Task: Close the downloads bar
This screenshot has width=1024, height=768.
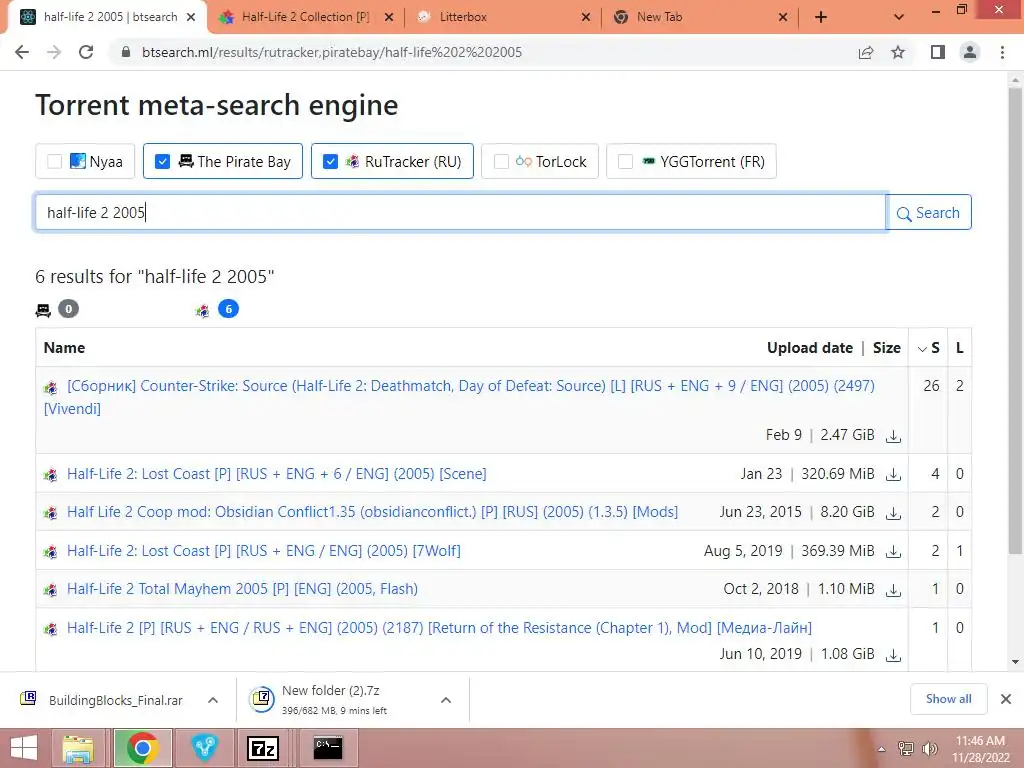Action: point(1006,699)
